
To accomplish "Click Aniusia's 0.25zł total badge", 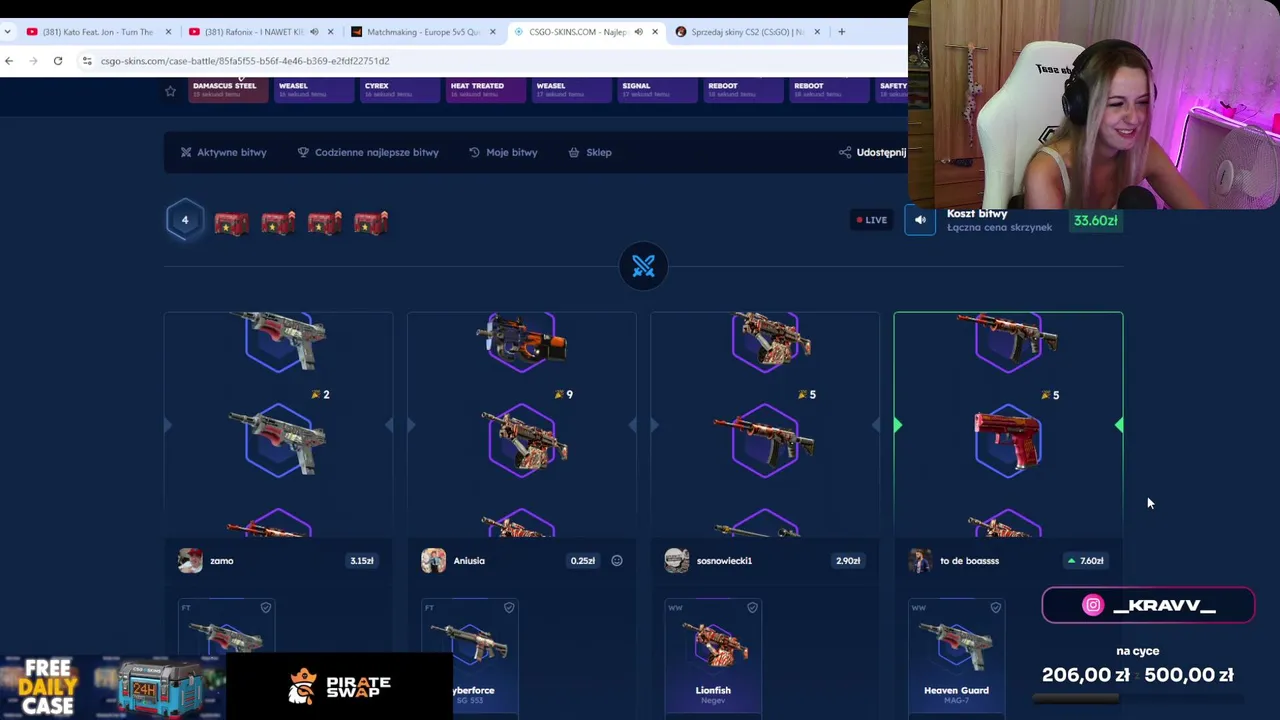I will pos(583,561).
